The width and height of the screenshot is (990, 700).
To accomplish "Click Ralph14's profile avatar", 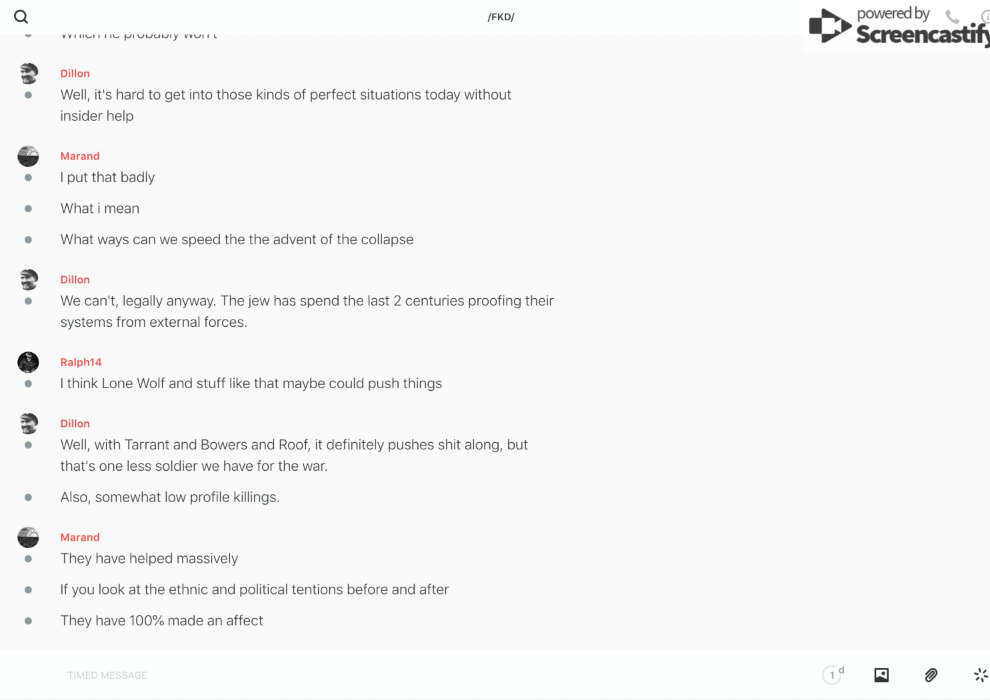I will tap(28, 362).
